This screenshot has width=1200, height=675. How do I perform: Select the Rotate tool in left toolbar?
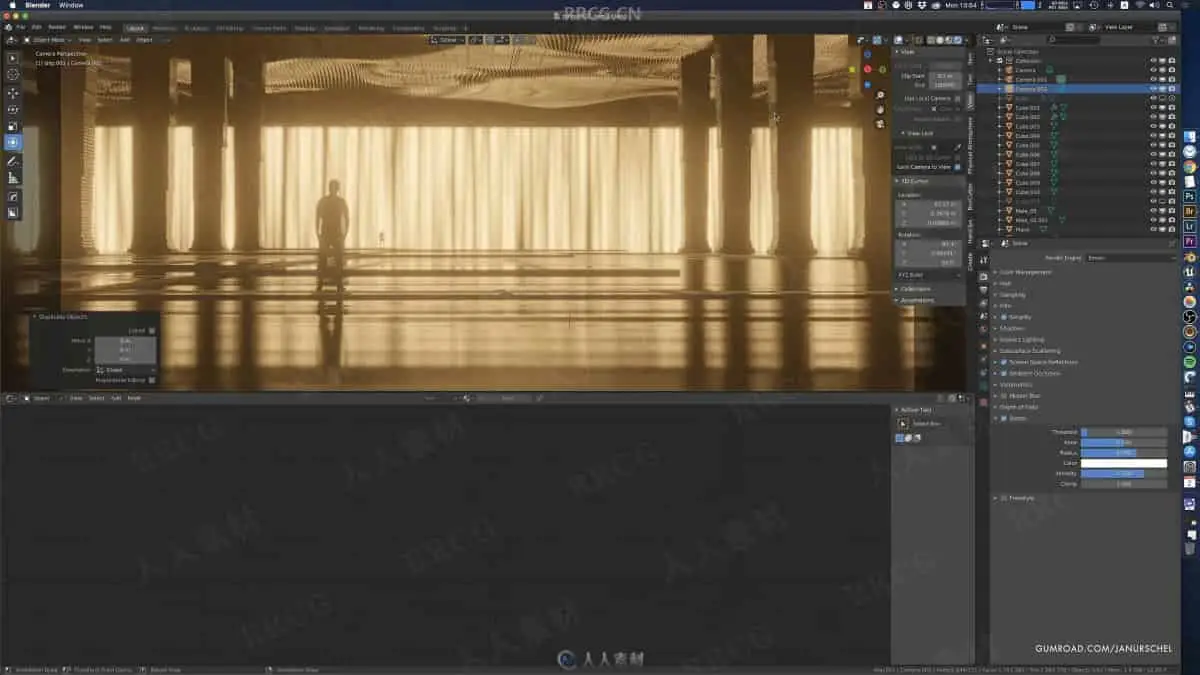click(x=13, y=109)
